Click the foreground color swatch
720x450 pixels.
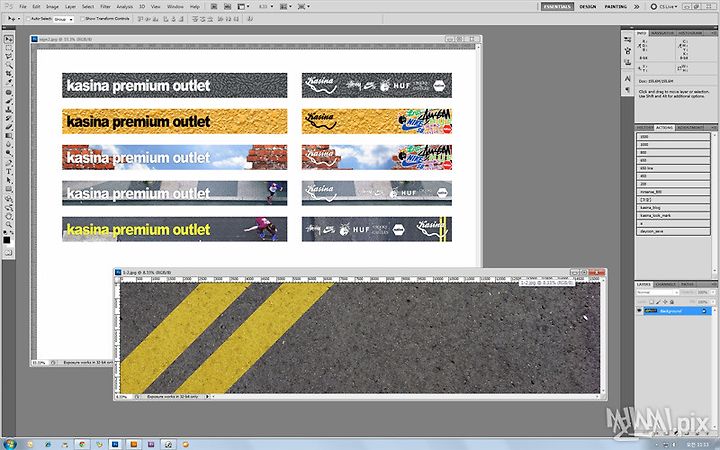[6, 240]
